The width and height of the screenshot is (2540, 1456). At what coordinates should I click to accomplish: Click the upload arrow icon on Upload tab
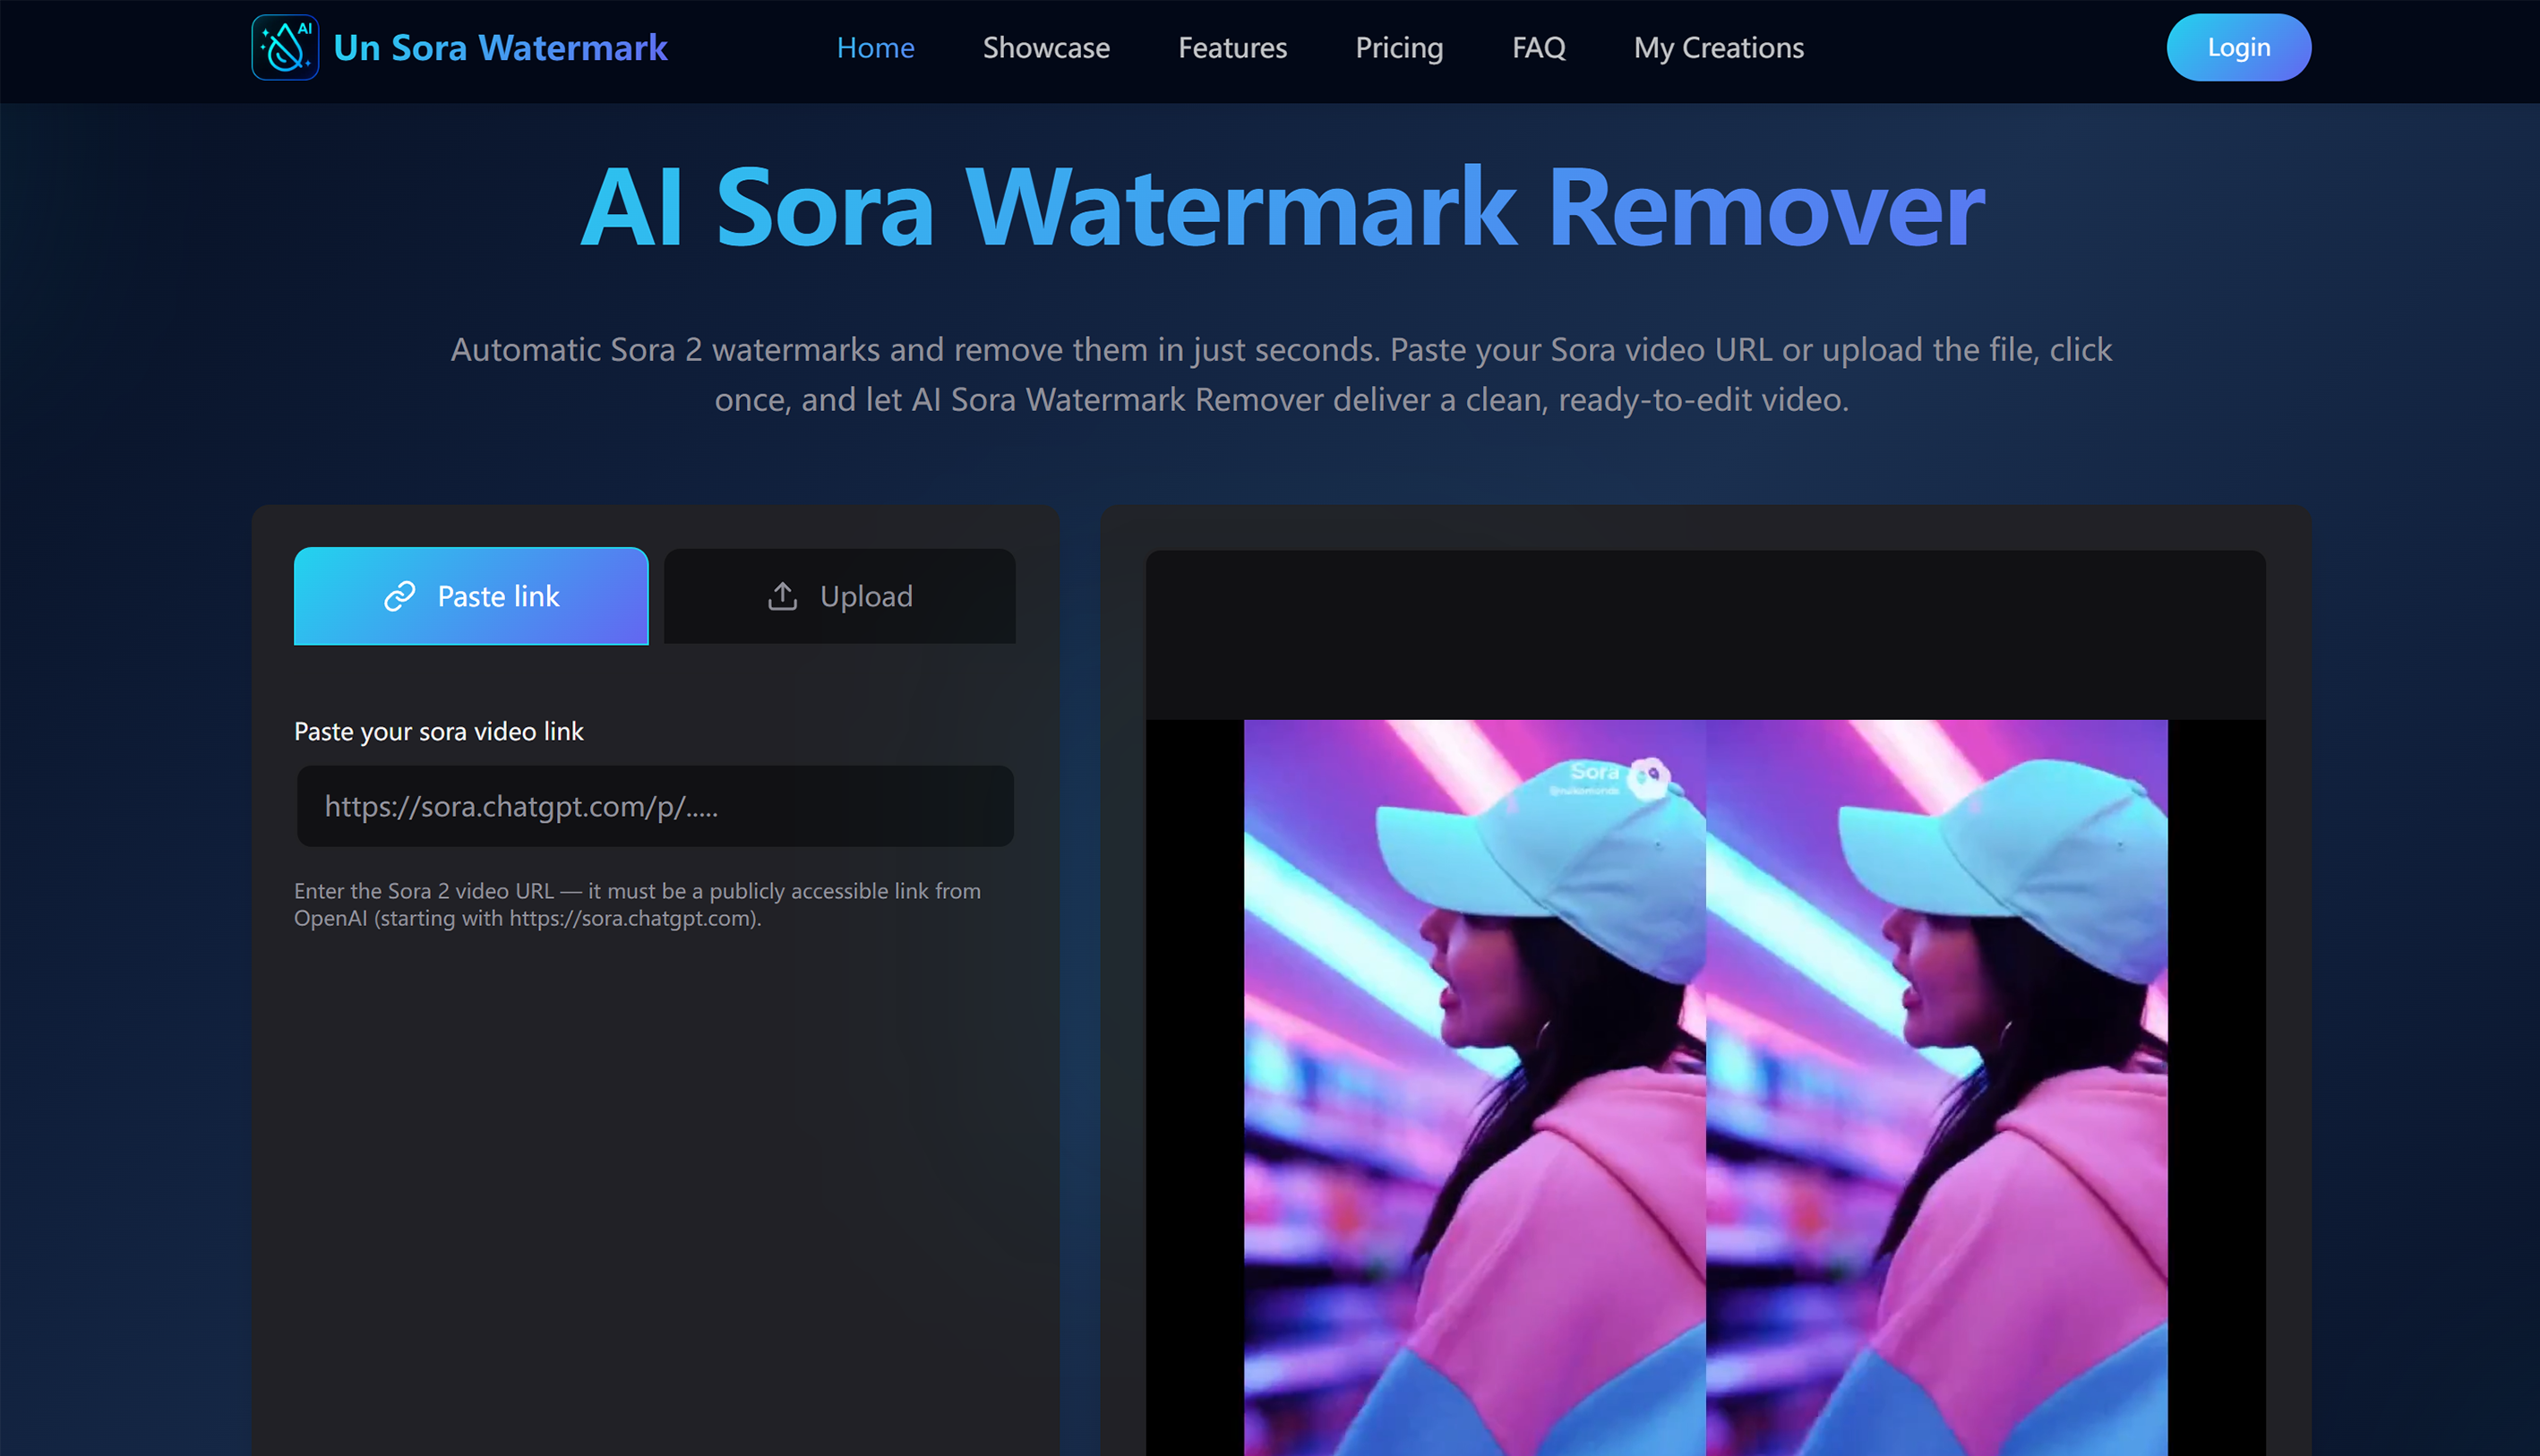coord(783,596)
